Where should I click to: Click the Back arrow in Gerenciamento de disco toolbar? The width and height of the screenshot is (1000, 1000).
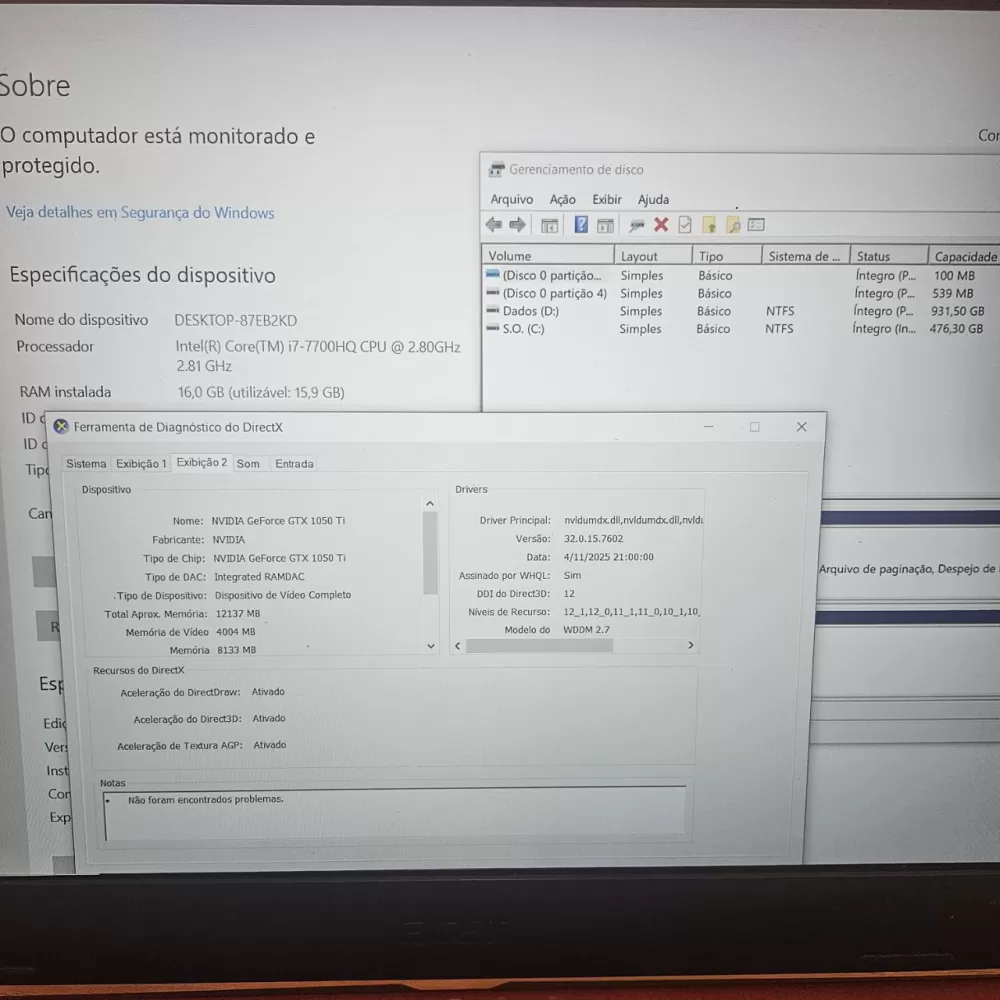click(x=494, y=224)
